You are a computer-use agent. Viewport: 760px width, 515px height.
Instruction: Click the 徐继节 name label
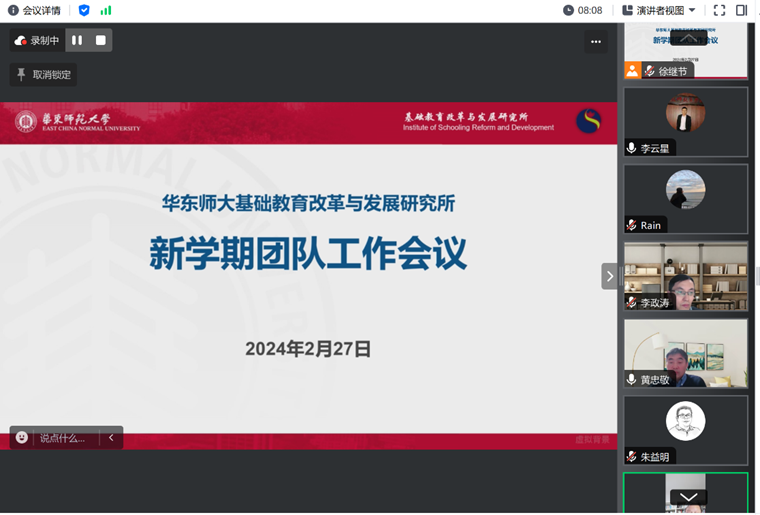pos(673,72)
